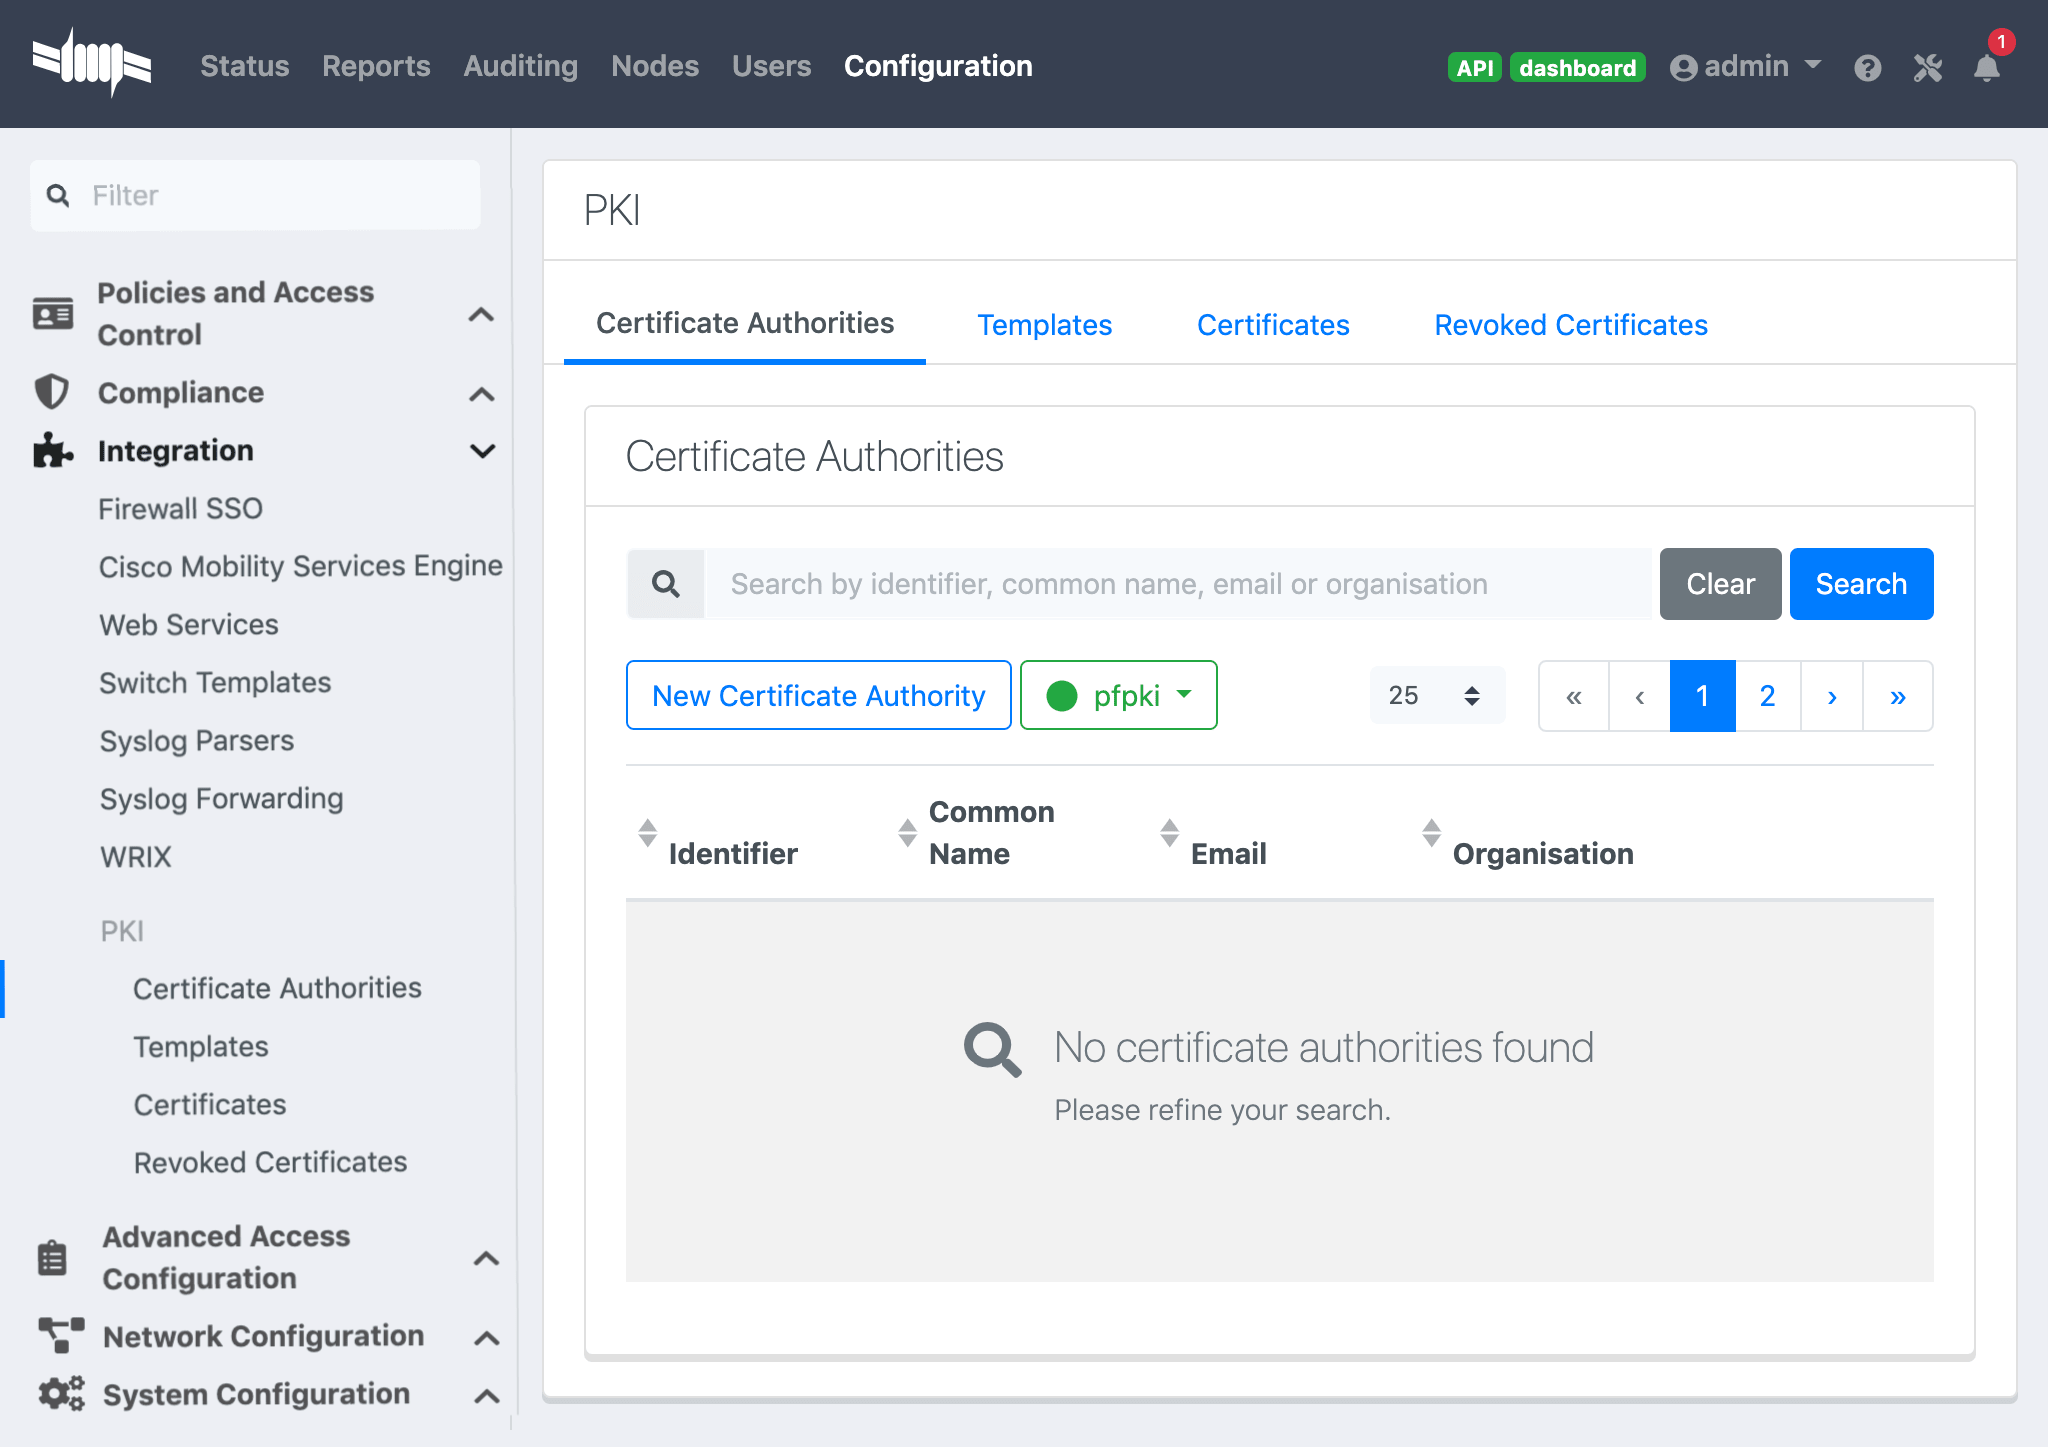Open the Revoked Certificates tab
The width and height of the screenshot is (2048, 1447).
tap(1569, 324)
